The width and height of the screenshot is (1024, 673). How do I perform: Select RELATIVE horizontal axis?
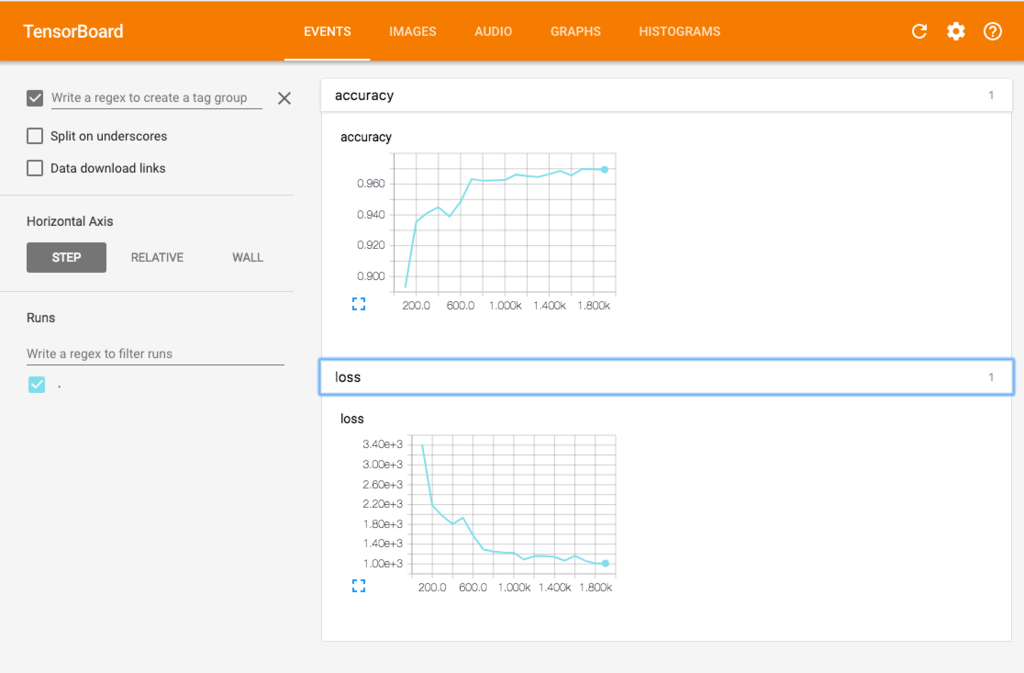click(157, 257)
